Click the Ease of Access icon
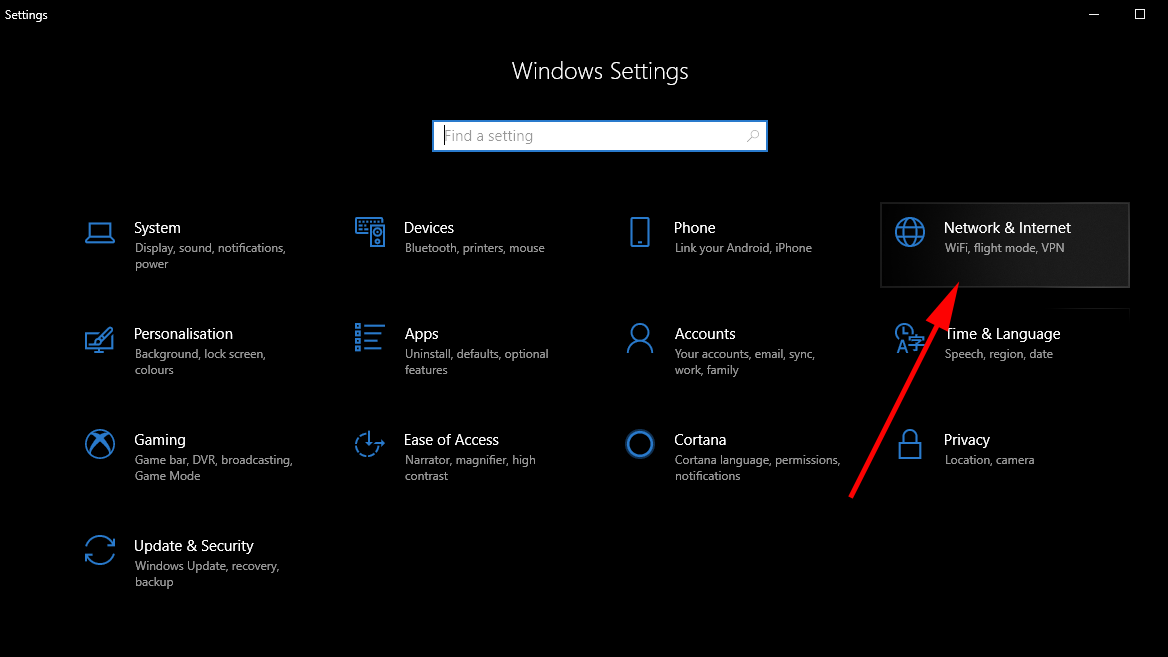1168x657 pixels. coord(370,444)
